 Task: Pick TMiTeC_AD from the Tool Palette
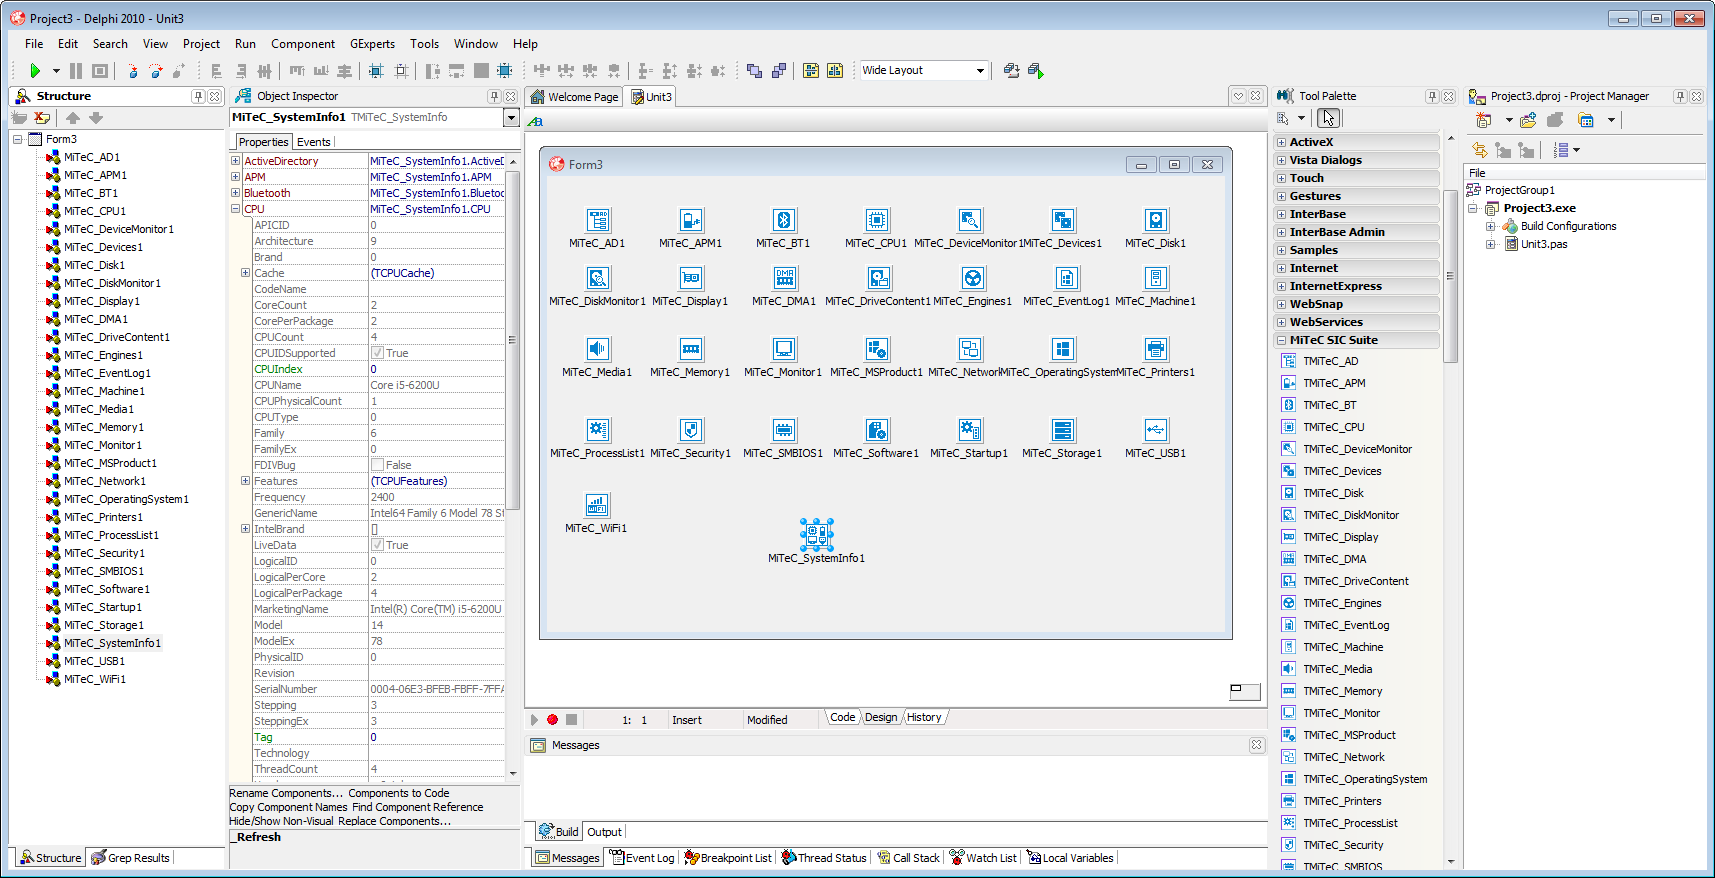tap(1331, 361)
